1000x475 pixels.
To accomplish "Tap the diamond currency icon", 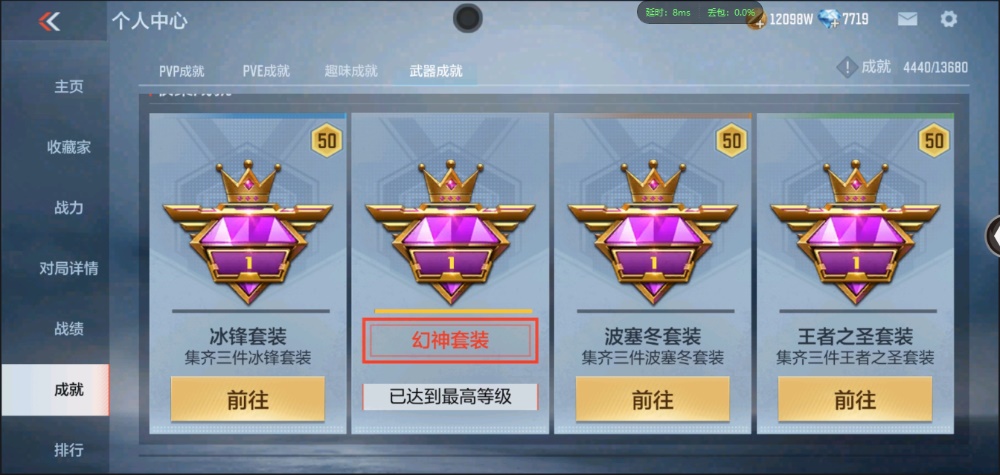I will 828,20.
